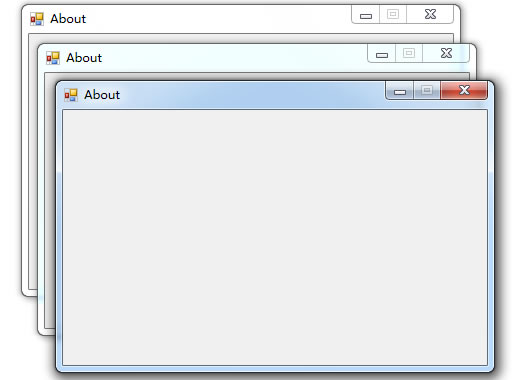Screen dimensions: 520x380
Task: Click the middle About window's form icon
Action: (x=53, y=58)
